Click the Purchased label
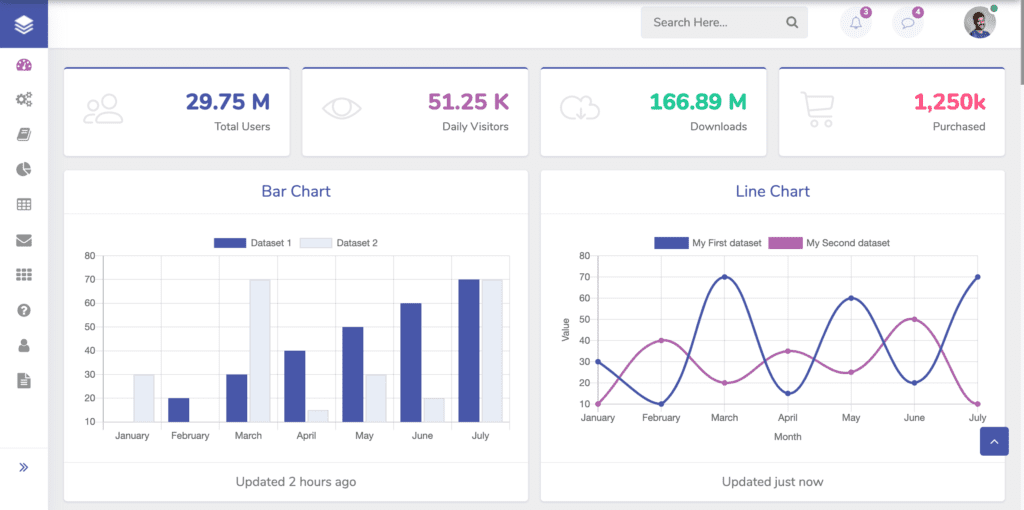Screen dimensions: 1024x510 click(x=959, y=127)
